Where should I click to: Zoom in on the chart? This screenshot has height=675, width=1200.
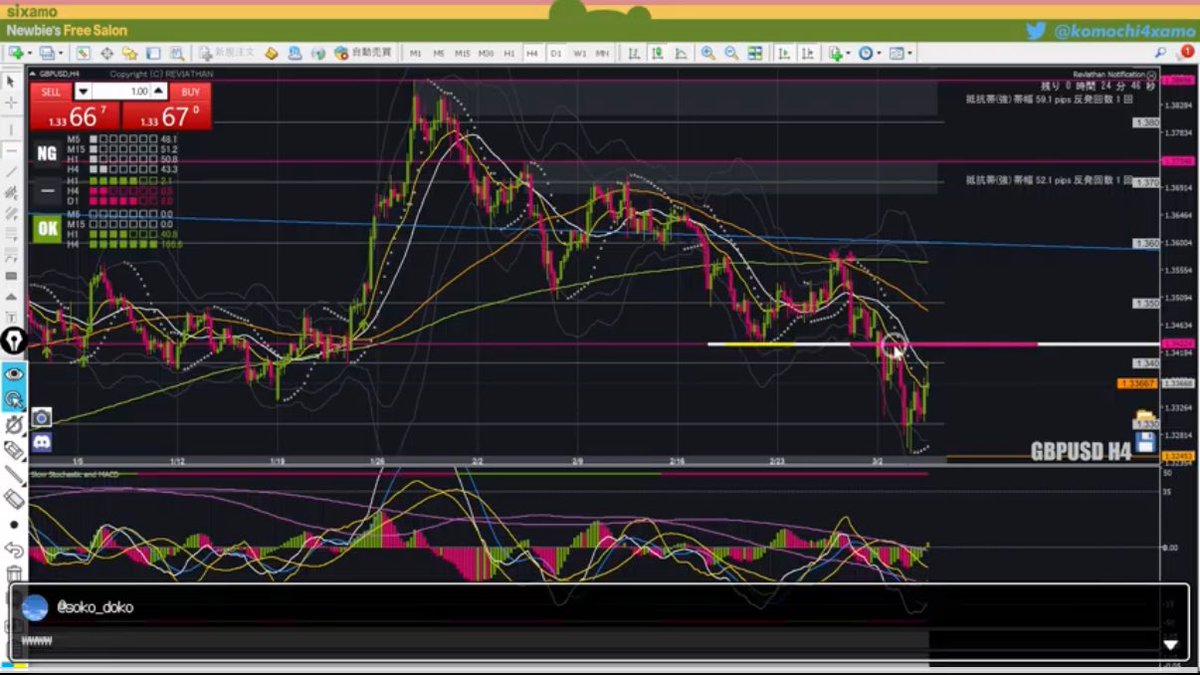(708, 53)
